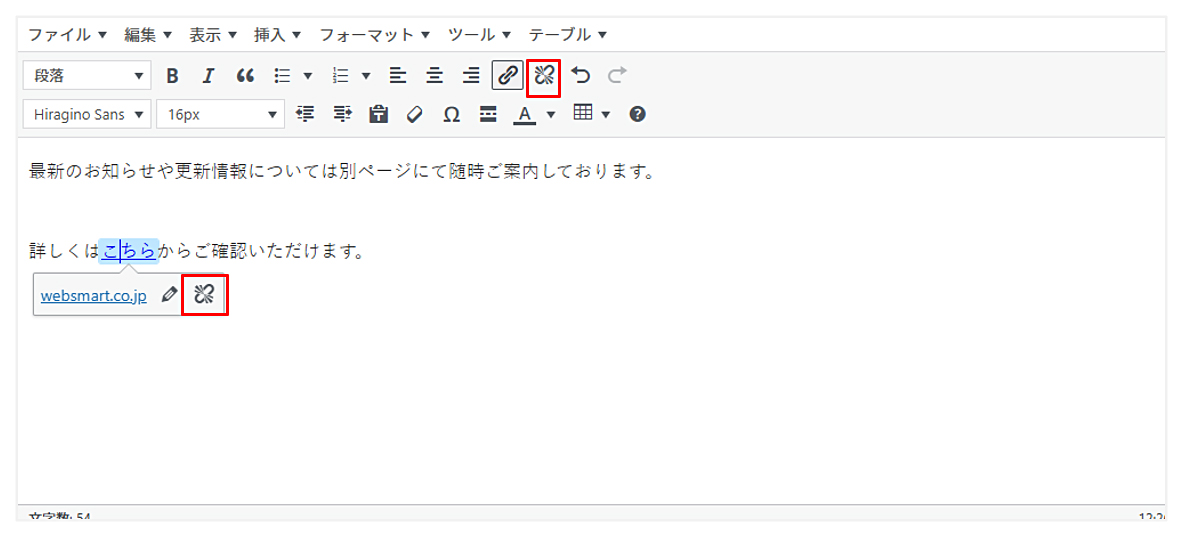Toggle bold formatting
The width and height of the screenshot is (1187, 535).
coord(173,76)
